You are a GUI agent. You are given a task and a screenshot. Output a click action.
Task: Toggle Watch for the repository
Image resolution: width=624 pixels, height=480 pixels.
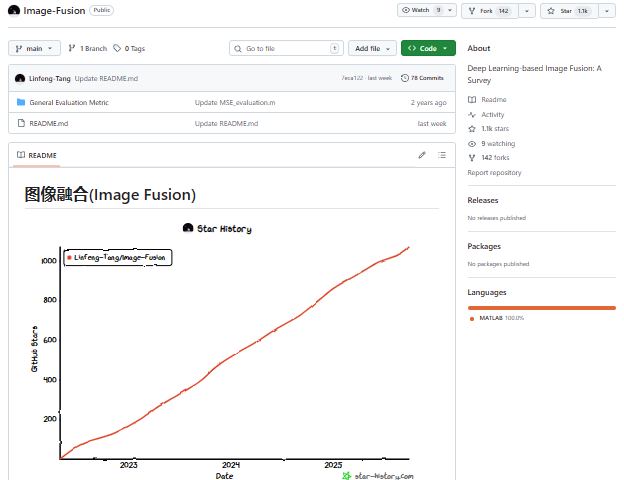click(x=420, y=11)
